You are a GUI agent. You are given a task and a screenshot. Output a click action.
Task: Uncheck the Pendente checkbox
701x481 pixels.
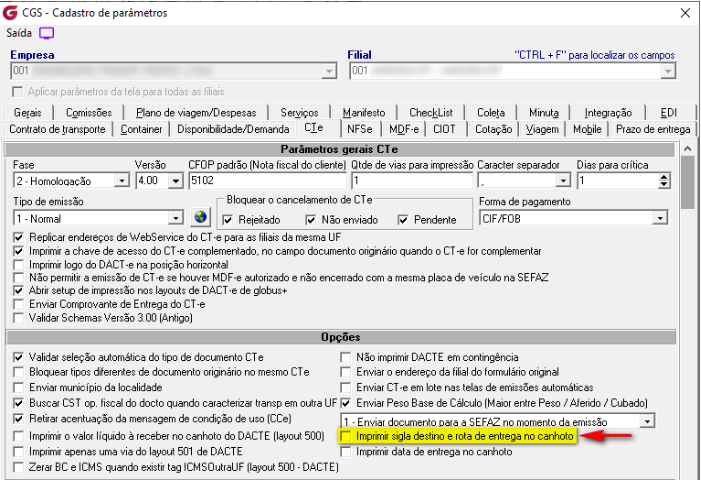pos(403,219)
